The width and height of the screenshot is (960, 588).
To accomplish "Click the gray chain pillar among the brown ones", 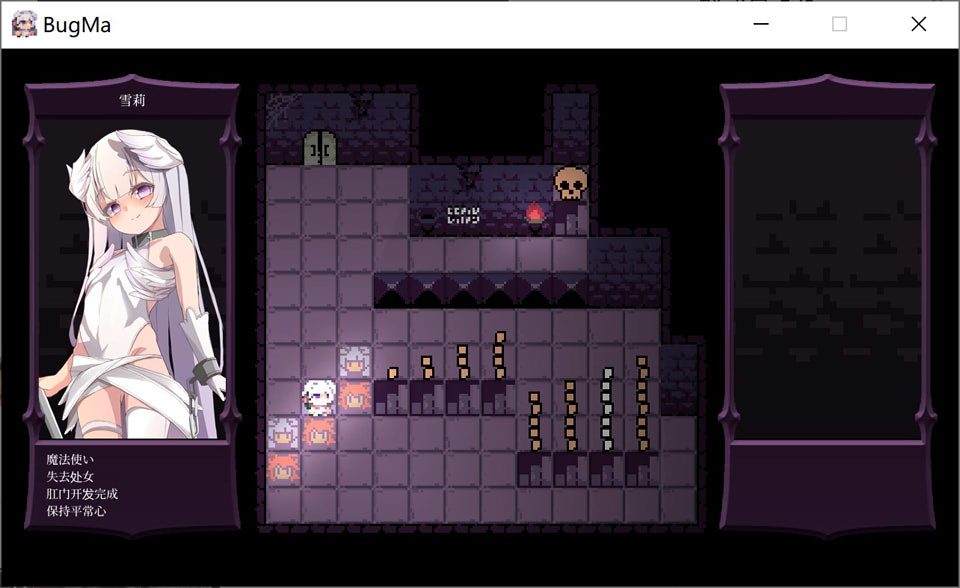I will click(606, 410).
